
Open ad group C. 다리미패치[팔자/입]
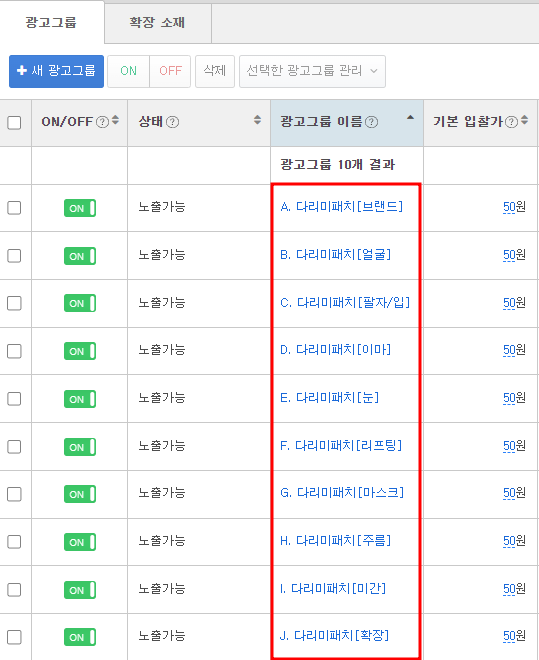click(345, 303)
